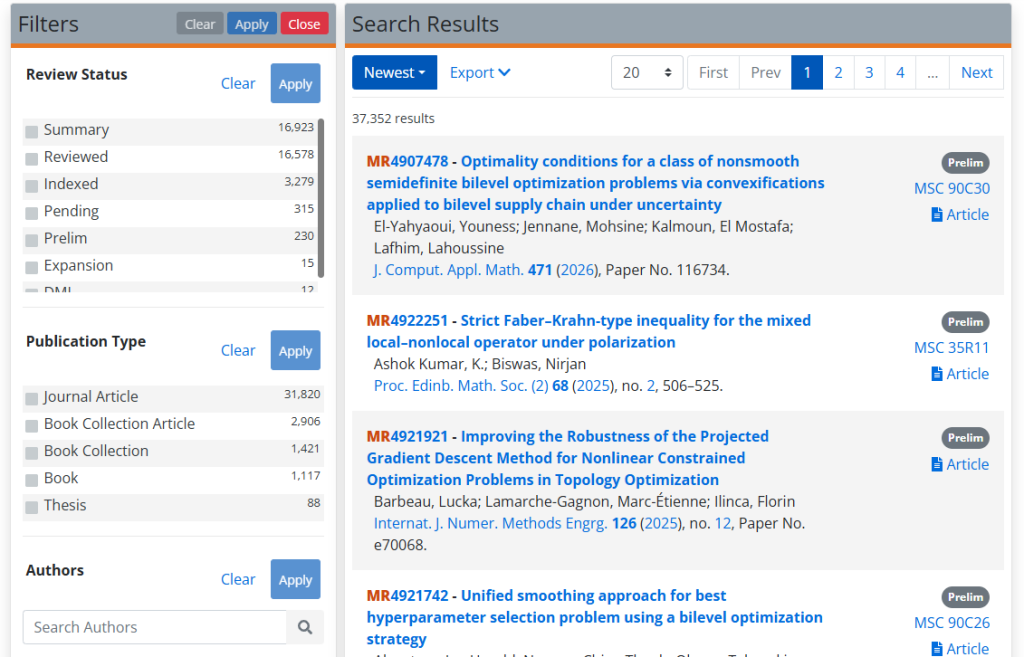Open Article icon for MR4907478
1024x657 pixels.
pyautogui.click(x=937, y=215)
